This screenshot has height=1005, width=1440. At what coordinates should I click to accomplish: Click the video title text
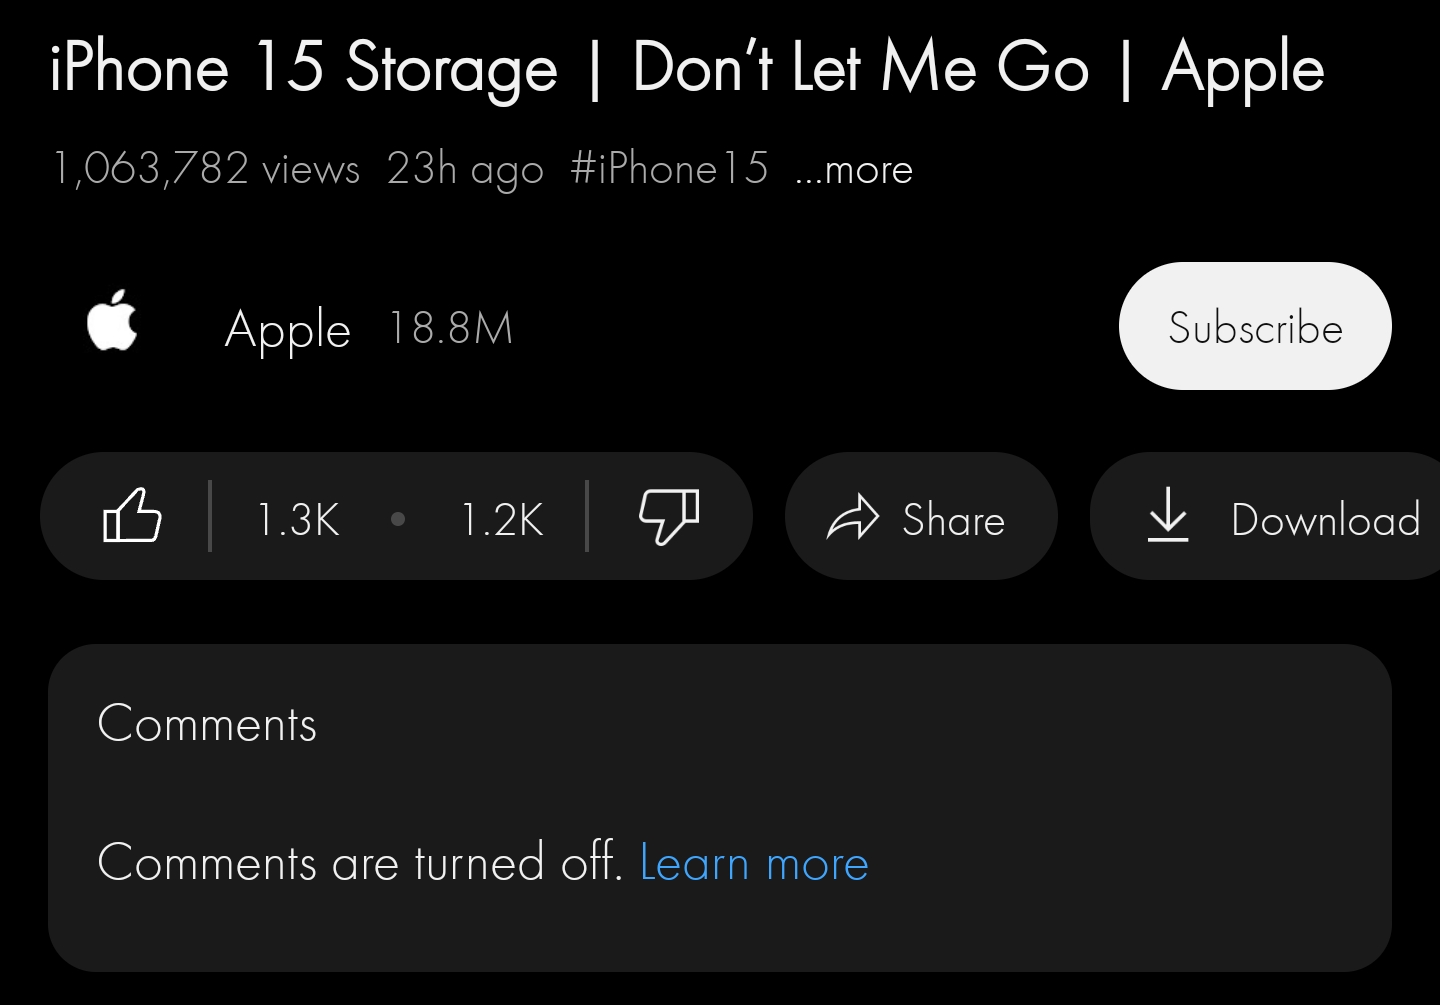tap(687, 68)
